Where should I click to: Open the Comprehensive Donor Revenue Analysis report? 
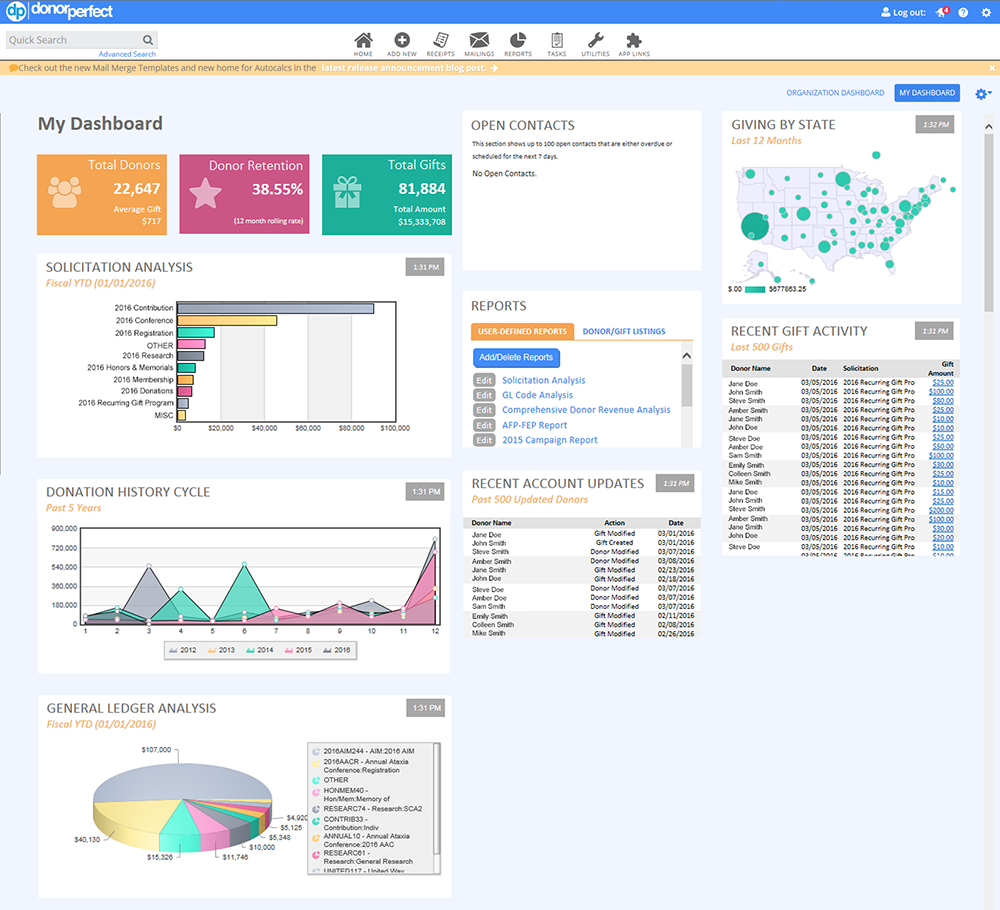tap(586, 410)
